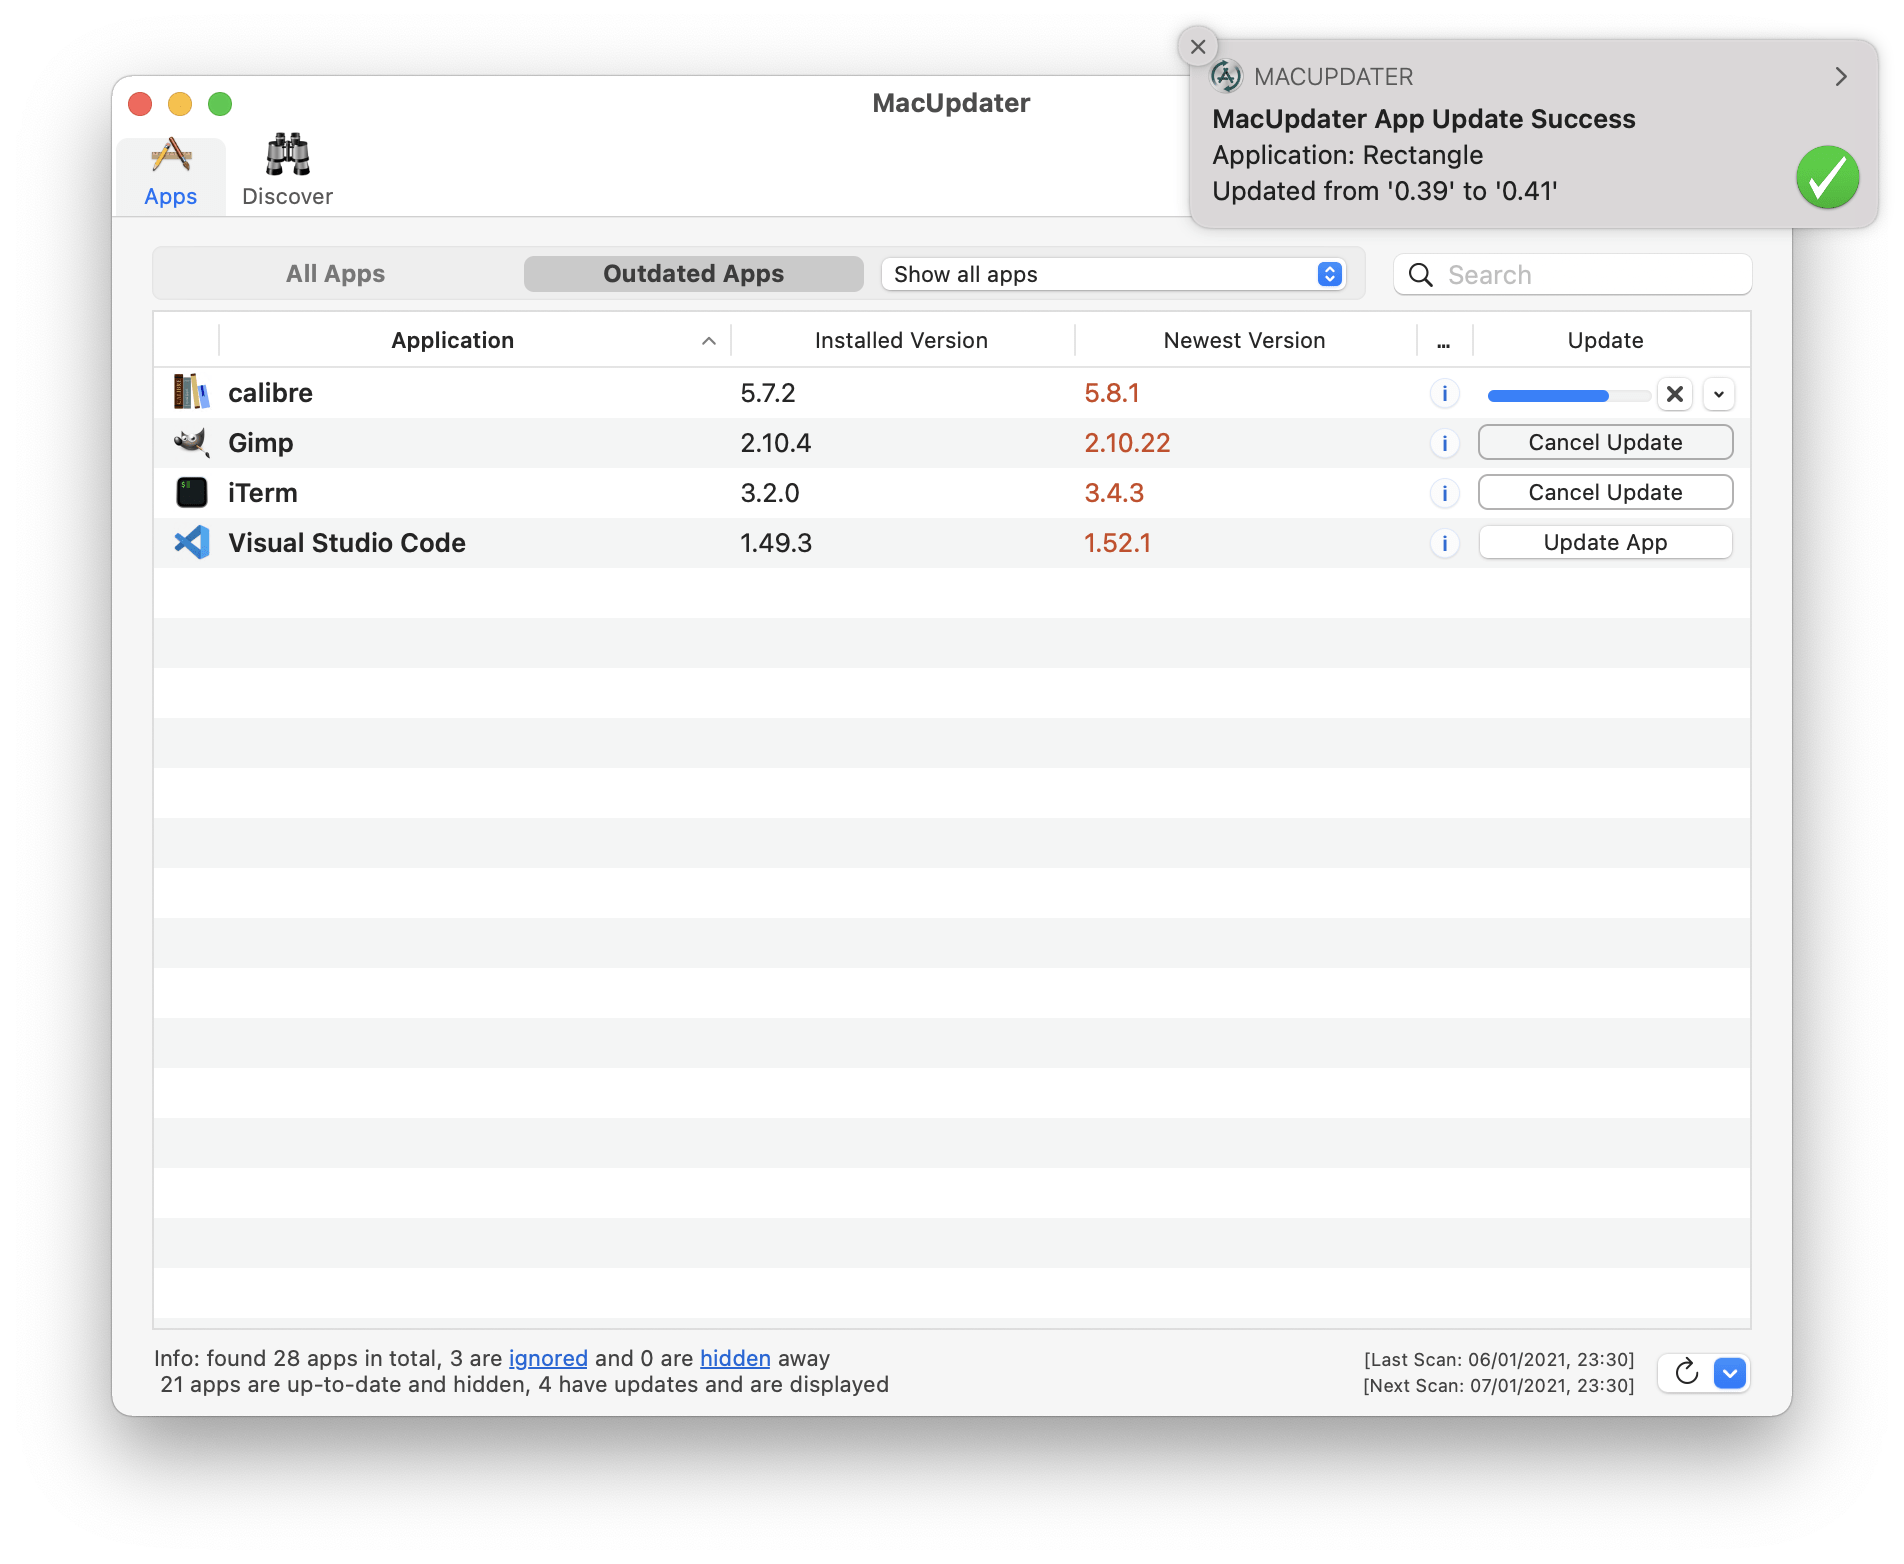Click iTerm installed version 3.2.0
This screenshot has width=1904, height=1564.
click(770, 493)
